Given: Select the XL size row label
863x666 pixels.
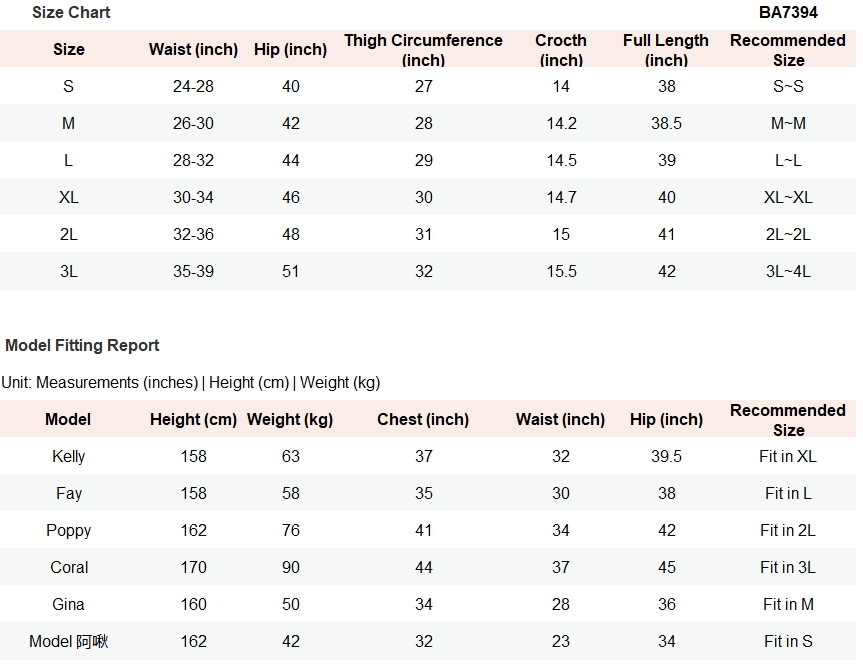Looking at the screenshot, I should point(69,197).
